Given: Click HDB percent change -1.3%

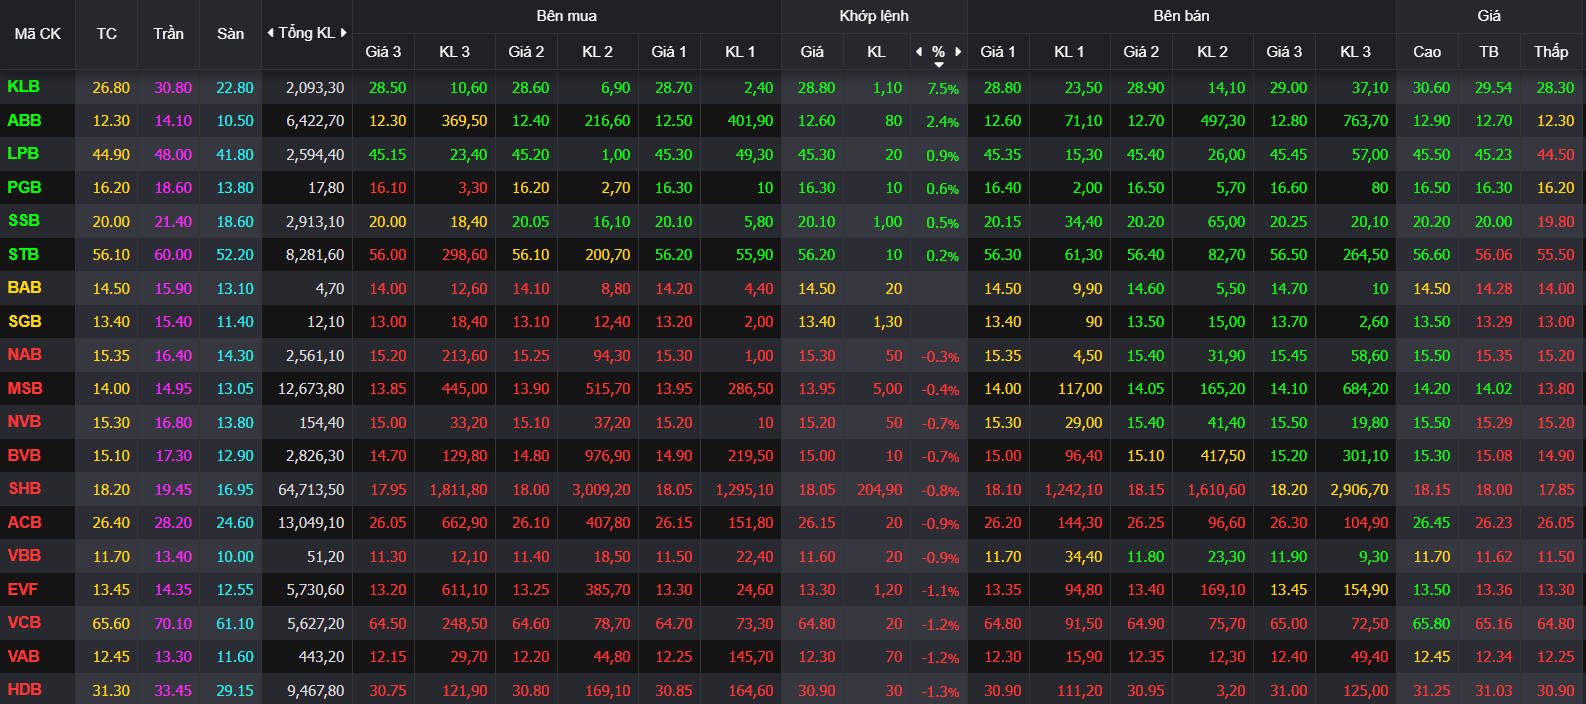Looking at the screenshot, I should (x=940, y=692).
